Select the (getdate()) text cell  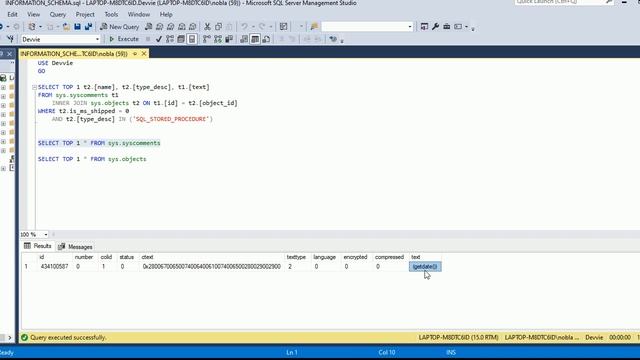(x=425, y=267)
